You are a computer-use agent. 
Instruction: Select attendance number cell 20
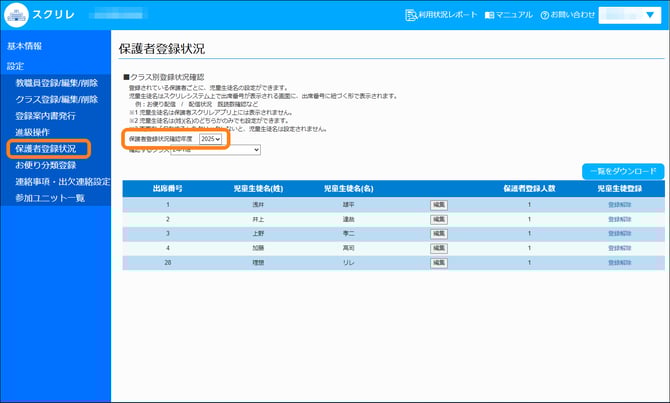(168, 263)
